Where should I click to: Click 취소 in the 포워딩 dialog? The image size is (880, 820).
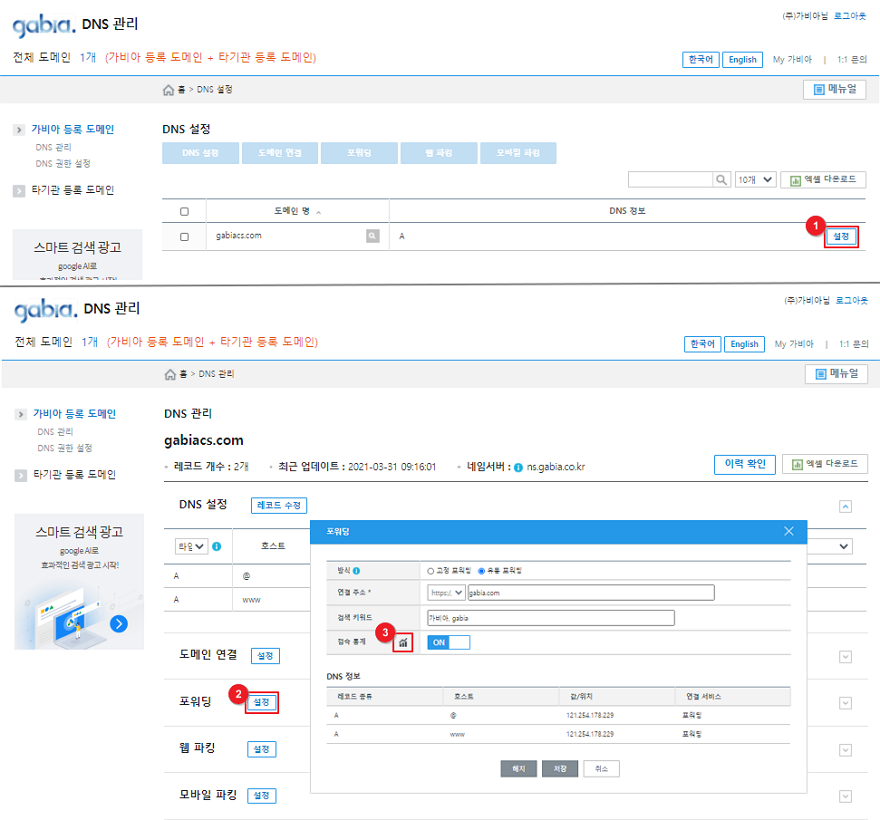[602, 769]
